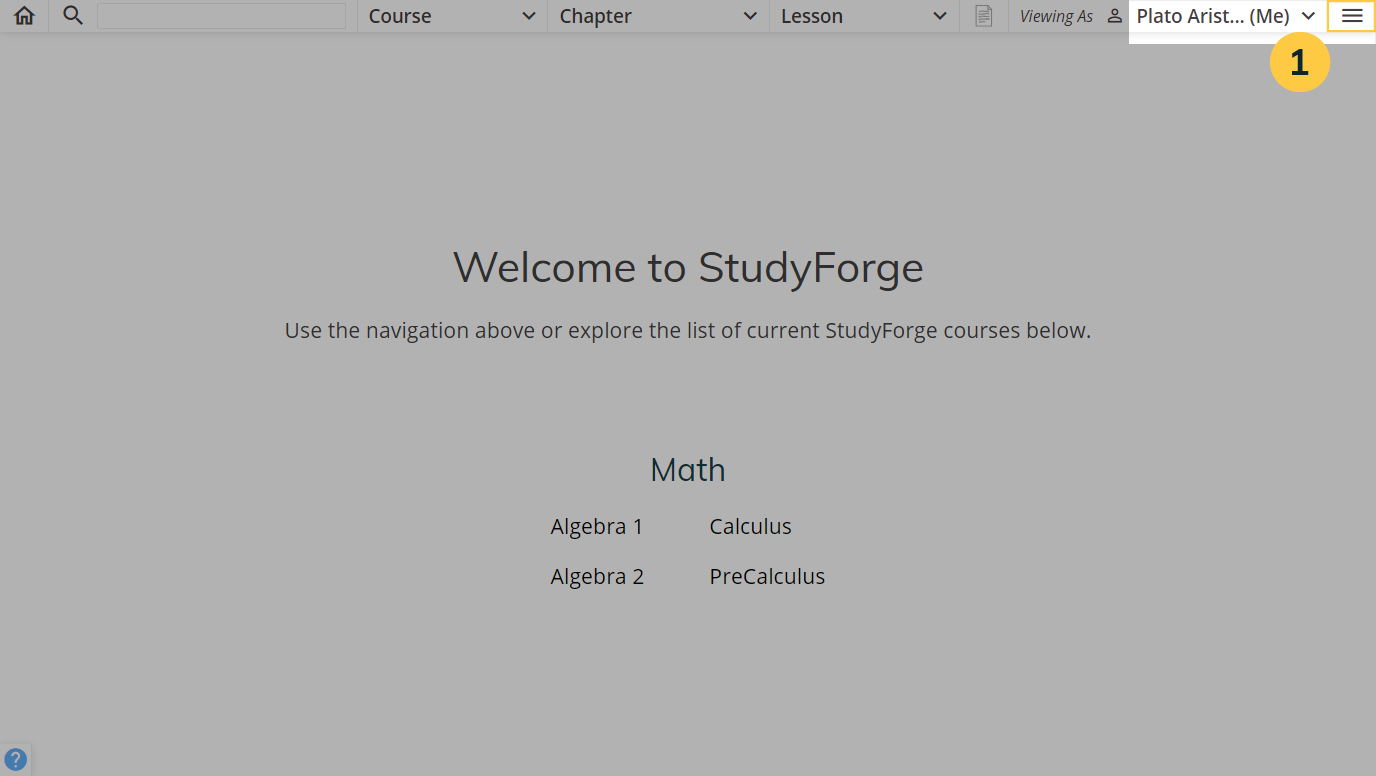
Task: Open the Chapter dropdown
Action: click(x=658, y=16)
